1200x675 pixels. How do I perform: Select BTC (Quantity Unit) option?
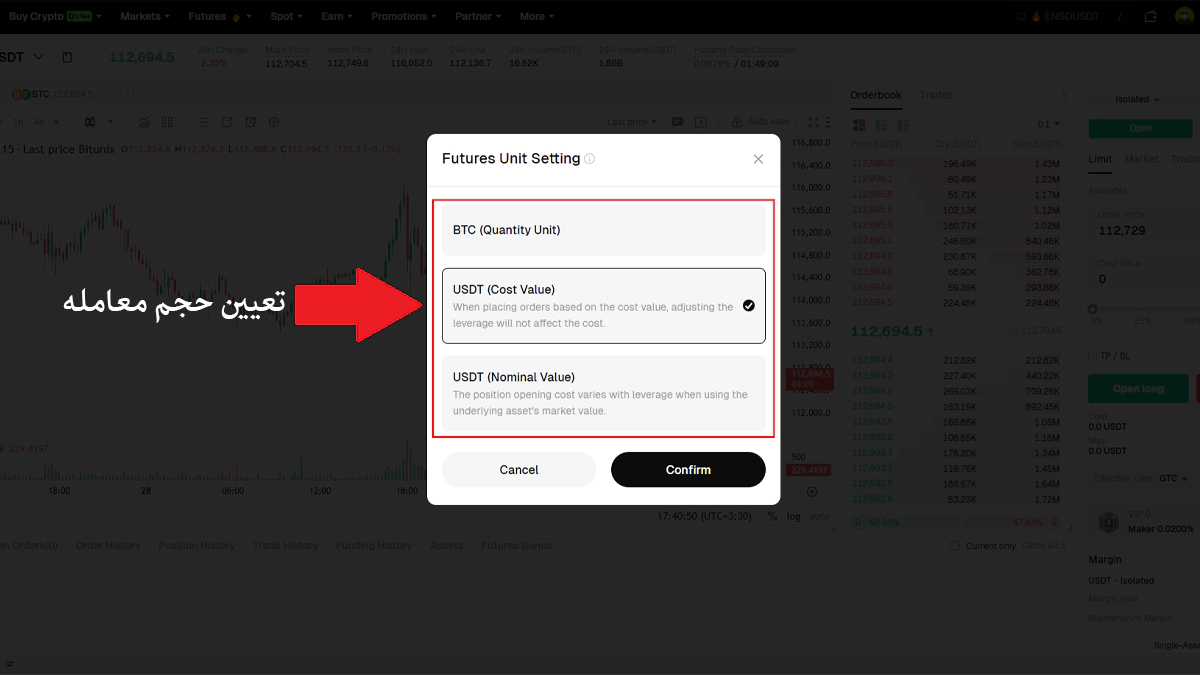604,230
